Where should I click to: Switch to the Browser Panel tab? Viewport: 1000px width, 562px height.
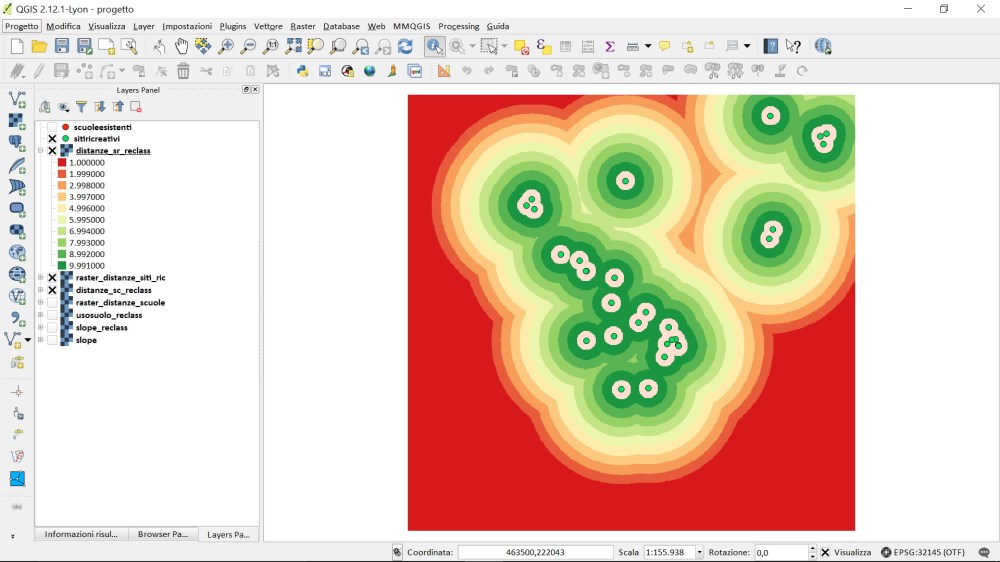[x=162, y=534]
